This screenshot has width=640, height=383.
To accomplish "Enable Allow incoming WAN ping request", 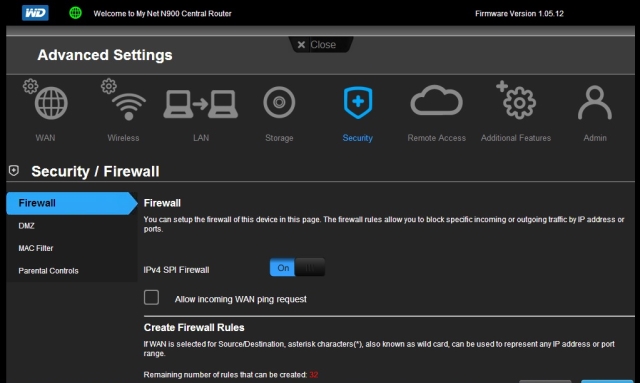I will (151, 297).
